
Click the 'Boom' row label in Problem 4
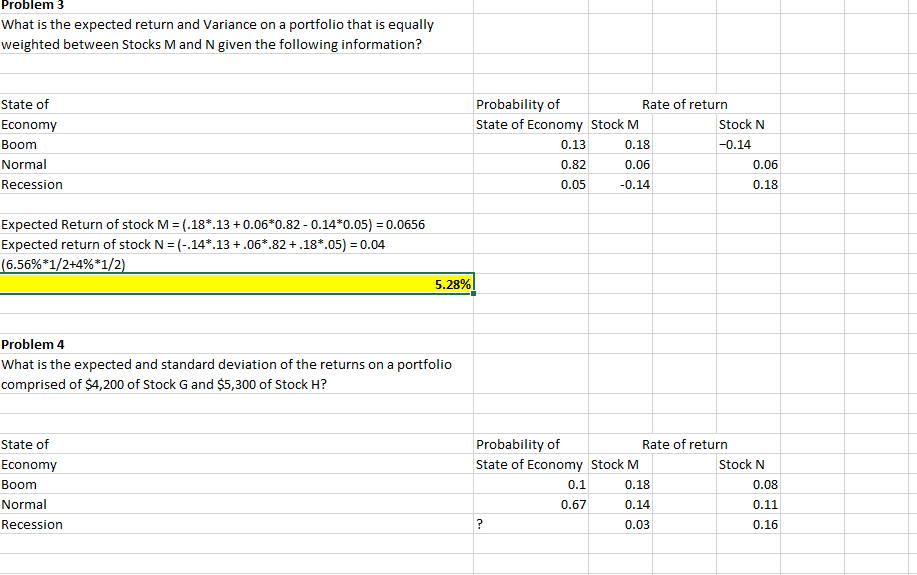click(x=19, y=484)
